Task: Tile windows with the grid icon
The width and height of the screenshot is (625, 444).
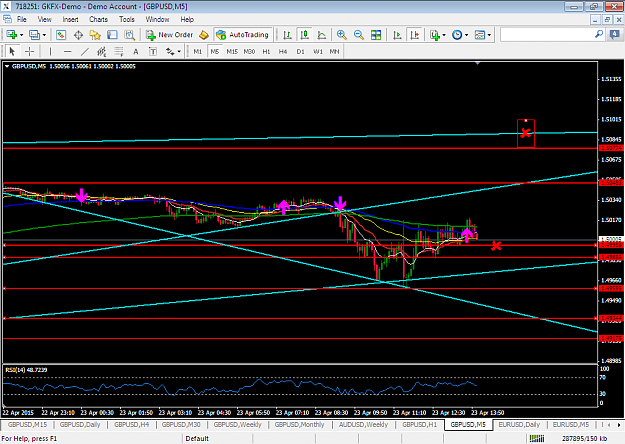Action: point(376,35)
